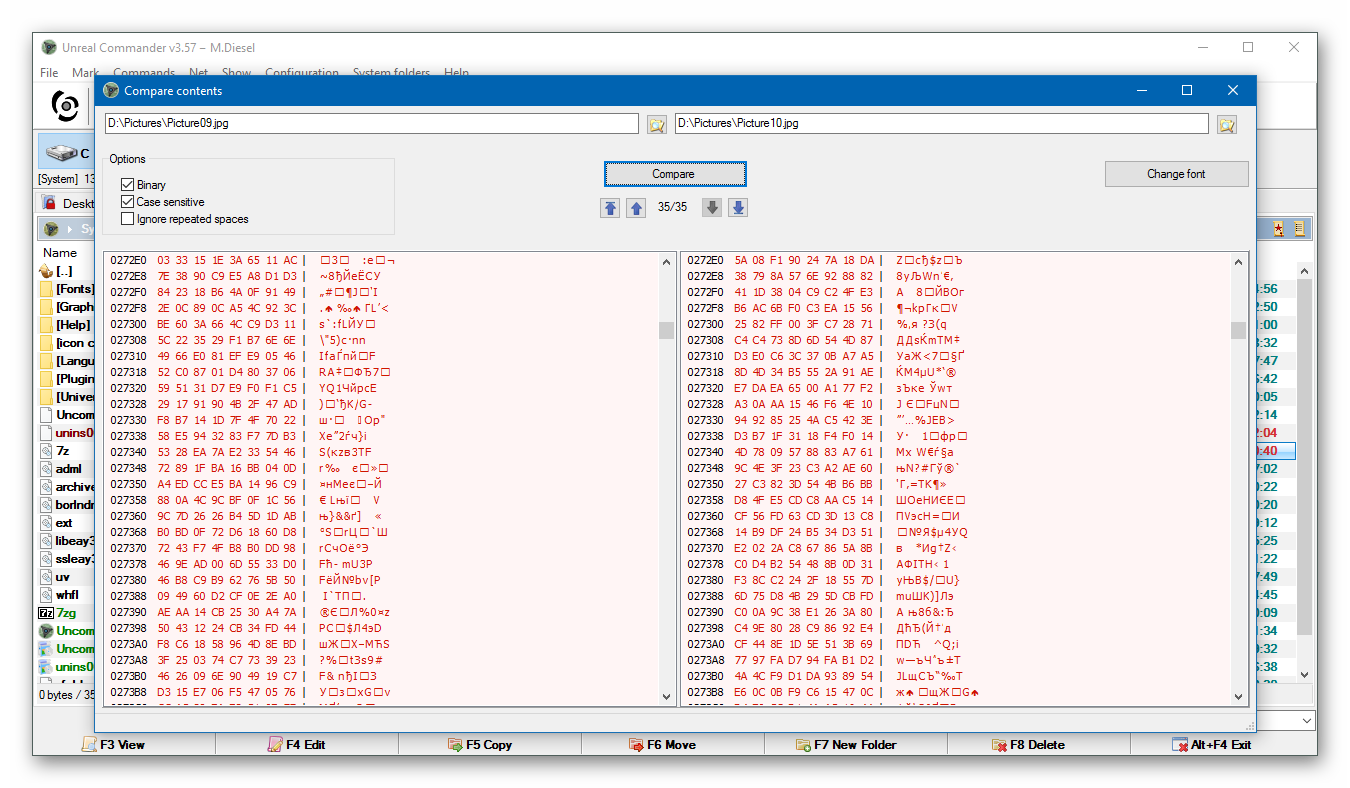This screenshot has height=788, width=1350.
Task: Open the Help menu
Action: 456,73
